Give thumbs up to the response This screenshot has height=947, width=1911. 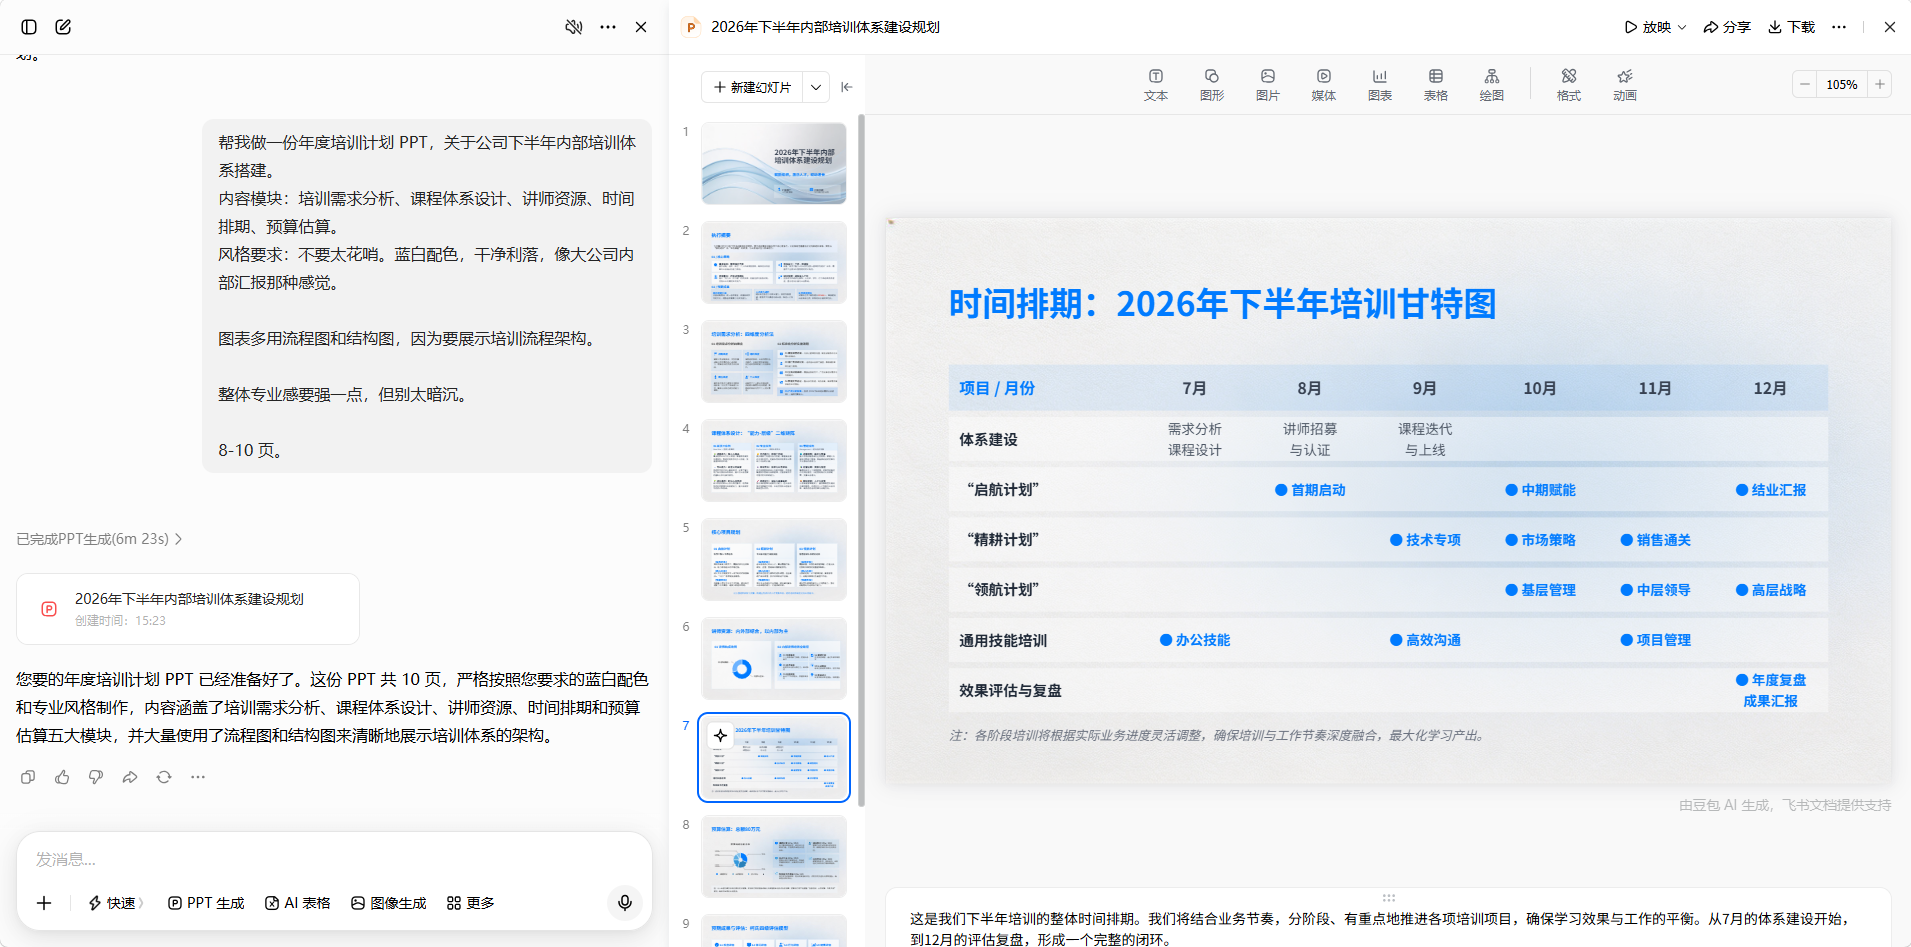(x=62, y=777)
